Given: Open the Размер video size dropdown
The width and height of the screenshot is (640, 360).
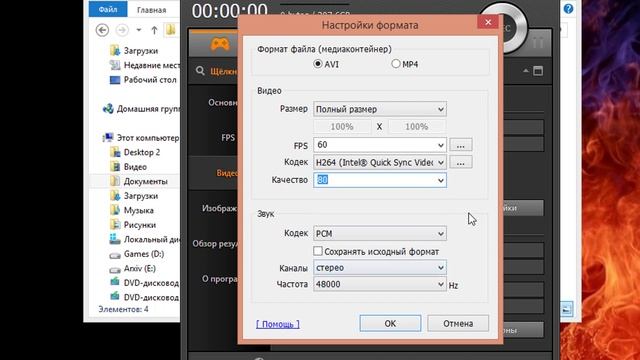Looking at the screenshot, I should [380, 109].
